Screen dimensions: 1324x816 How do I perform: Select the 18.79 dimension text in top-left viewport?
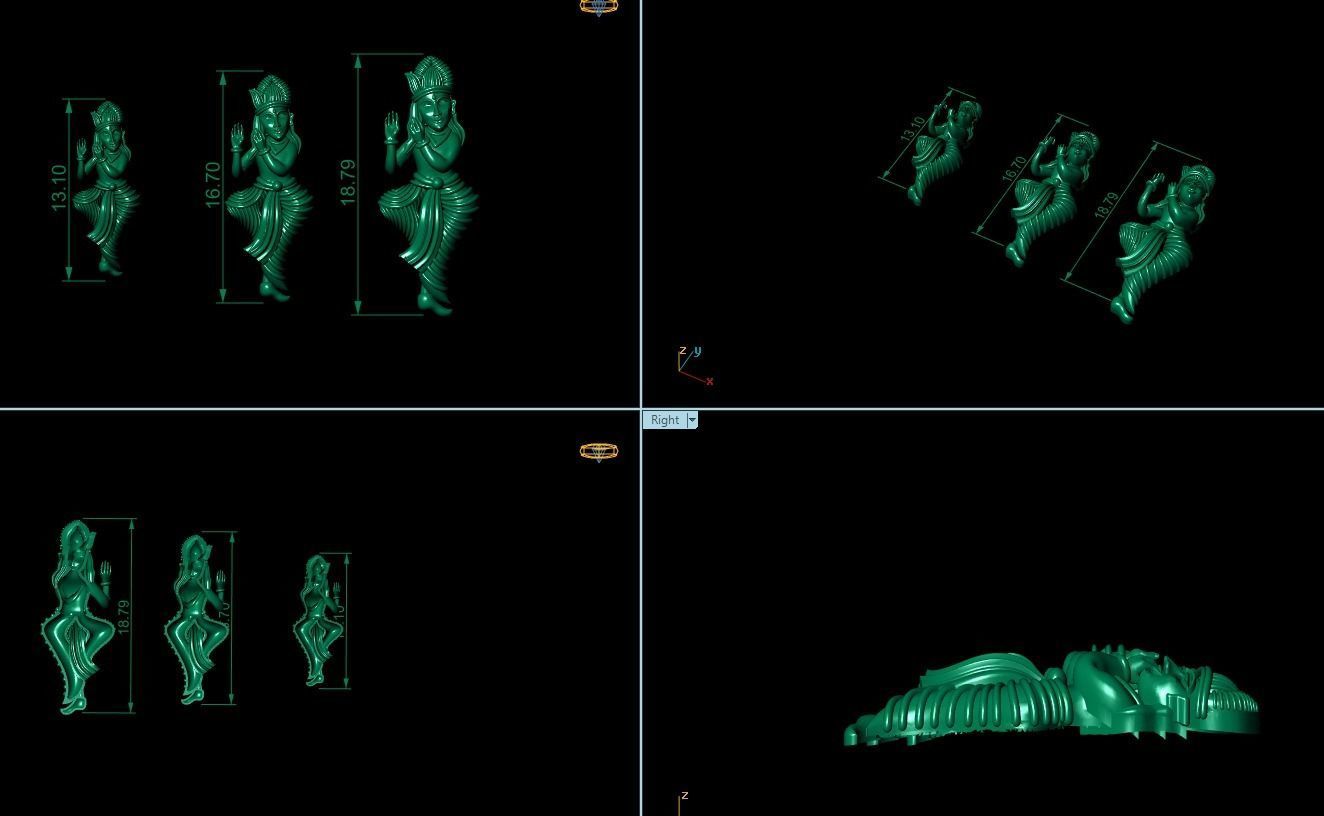[x=347, y=182]
